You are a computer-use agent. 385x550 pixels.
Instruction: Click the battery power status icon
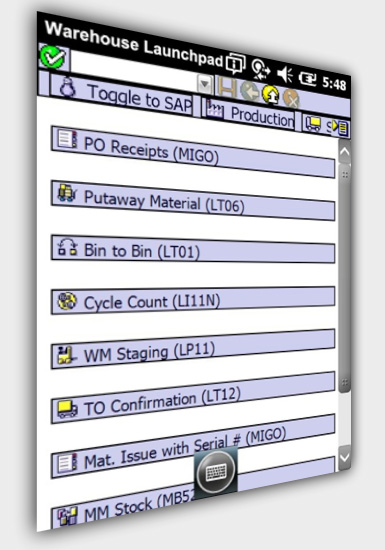[x=307, y=79]
